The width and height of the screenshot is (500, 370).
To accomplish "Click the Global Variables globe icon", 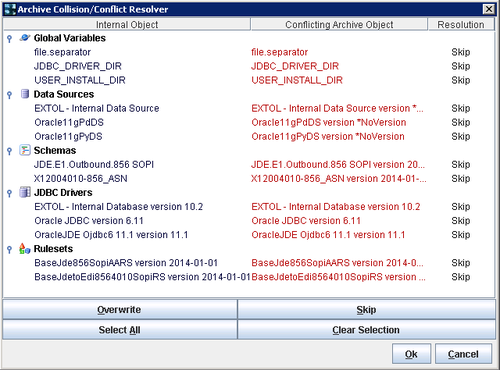I will [25, 38].
